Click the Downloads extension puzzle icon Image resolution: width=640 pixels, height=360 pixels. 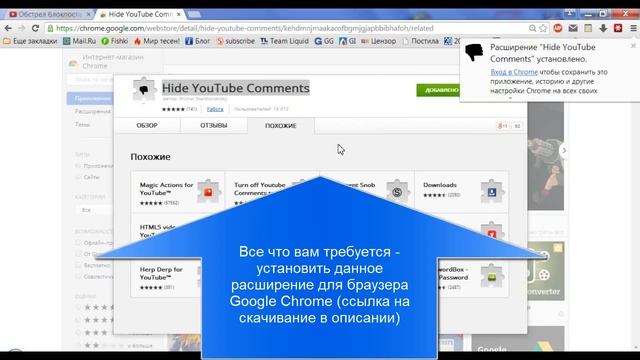(x=491, y=191)
